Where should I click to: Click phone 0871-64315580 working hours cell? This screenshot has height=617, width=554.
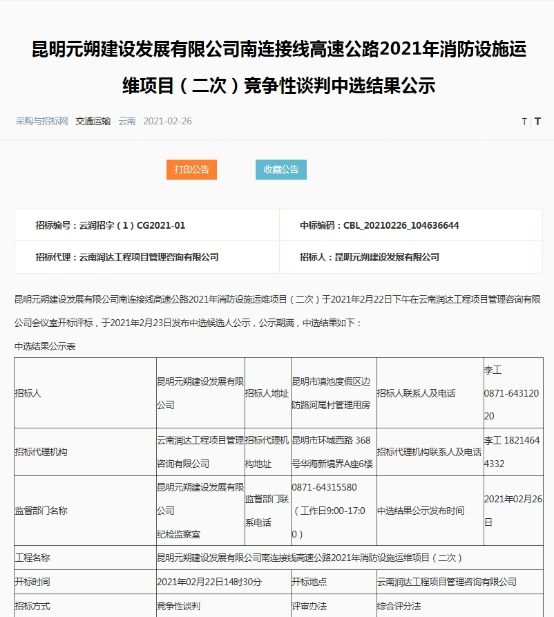pyautogui.click(x=334, y=511)
